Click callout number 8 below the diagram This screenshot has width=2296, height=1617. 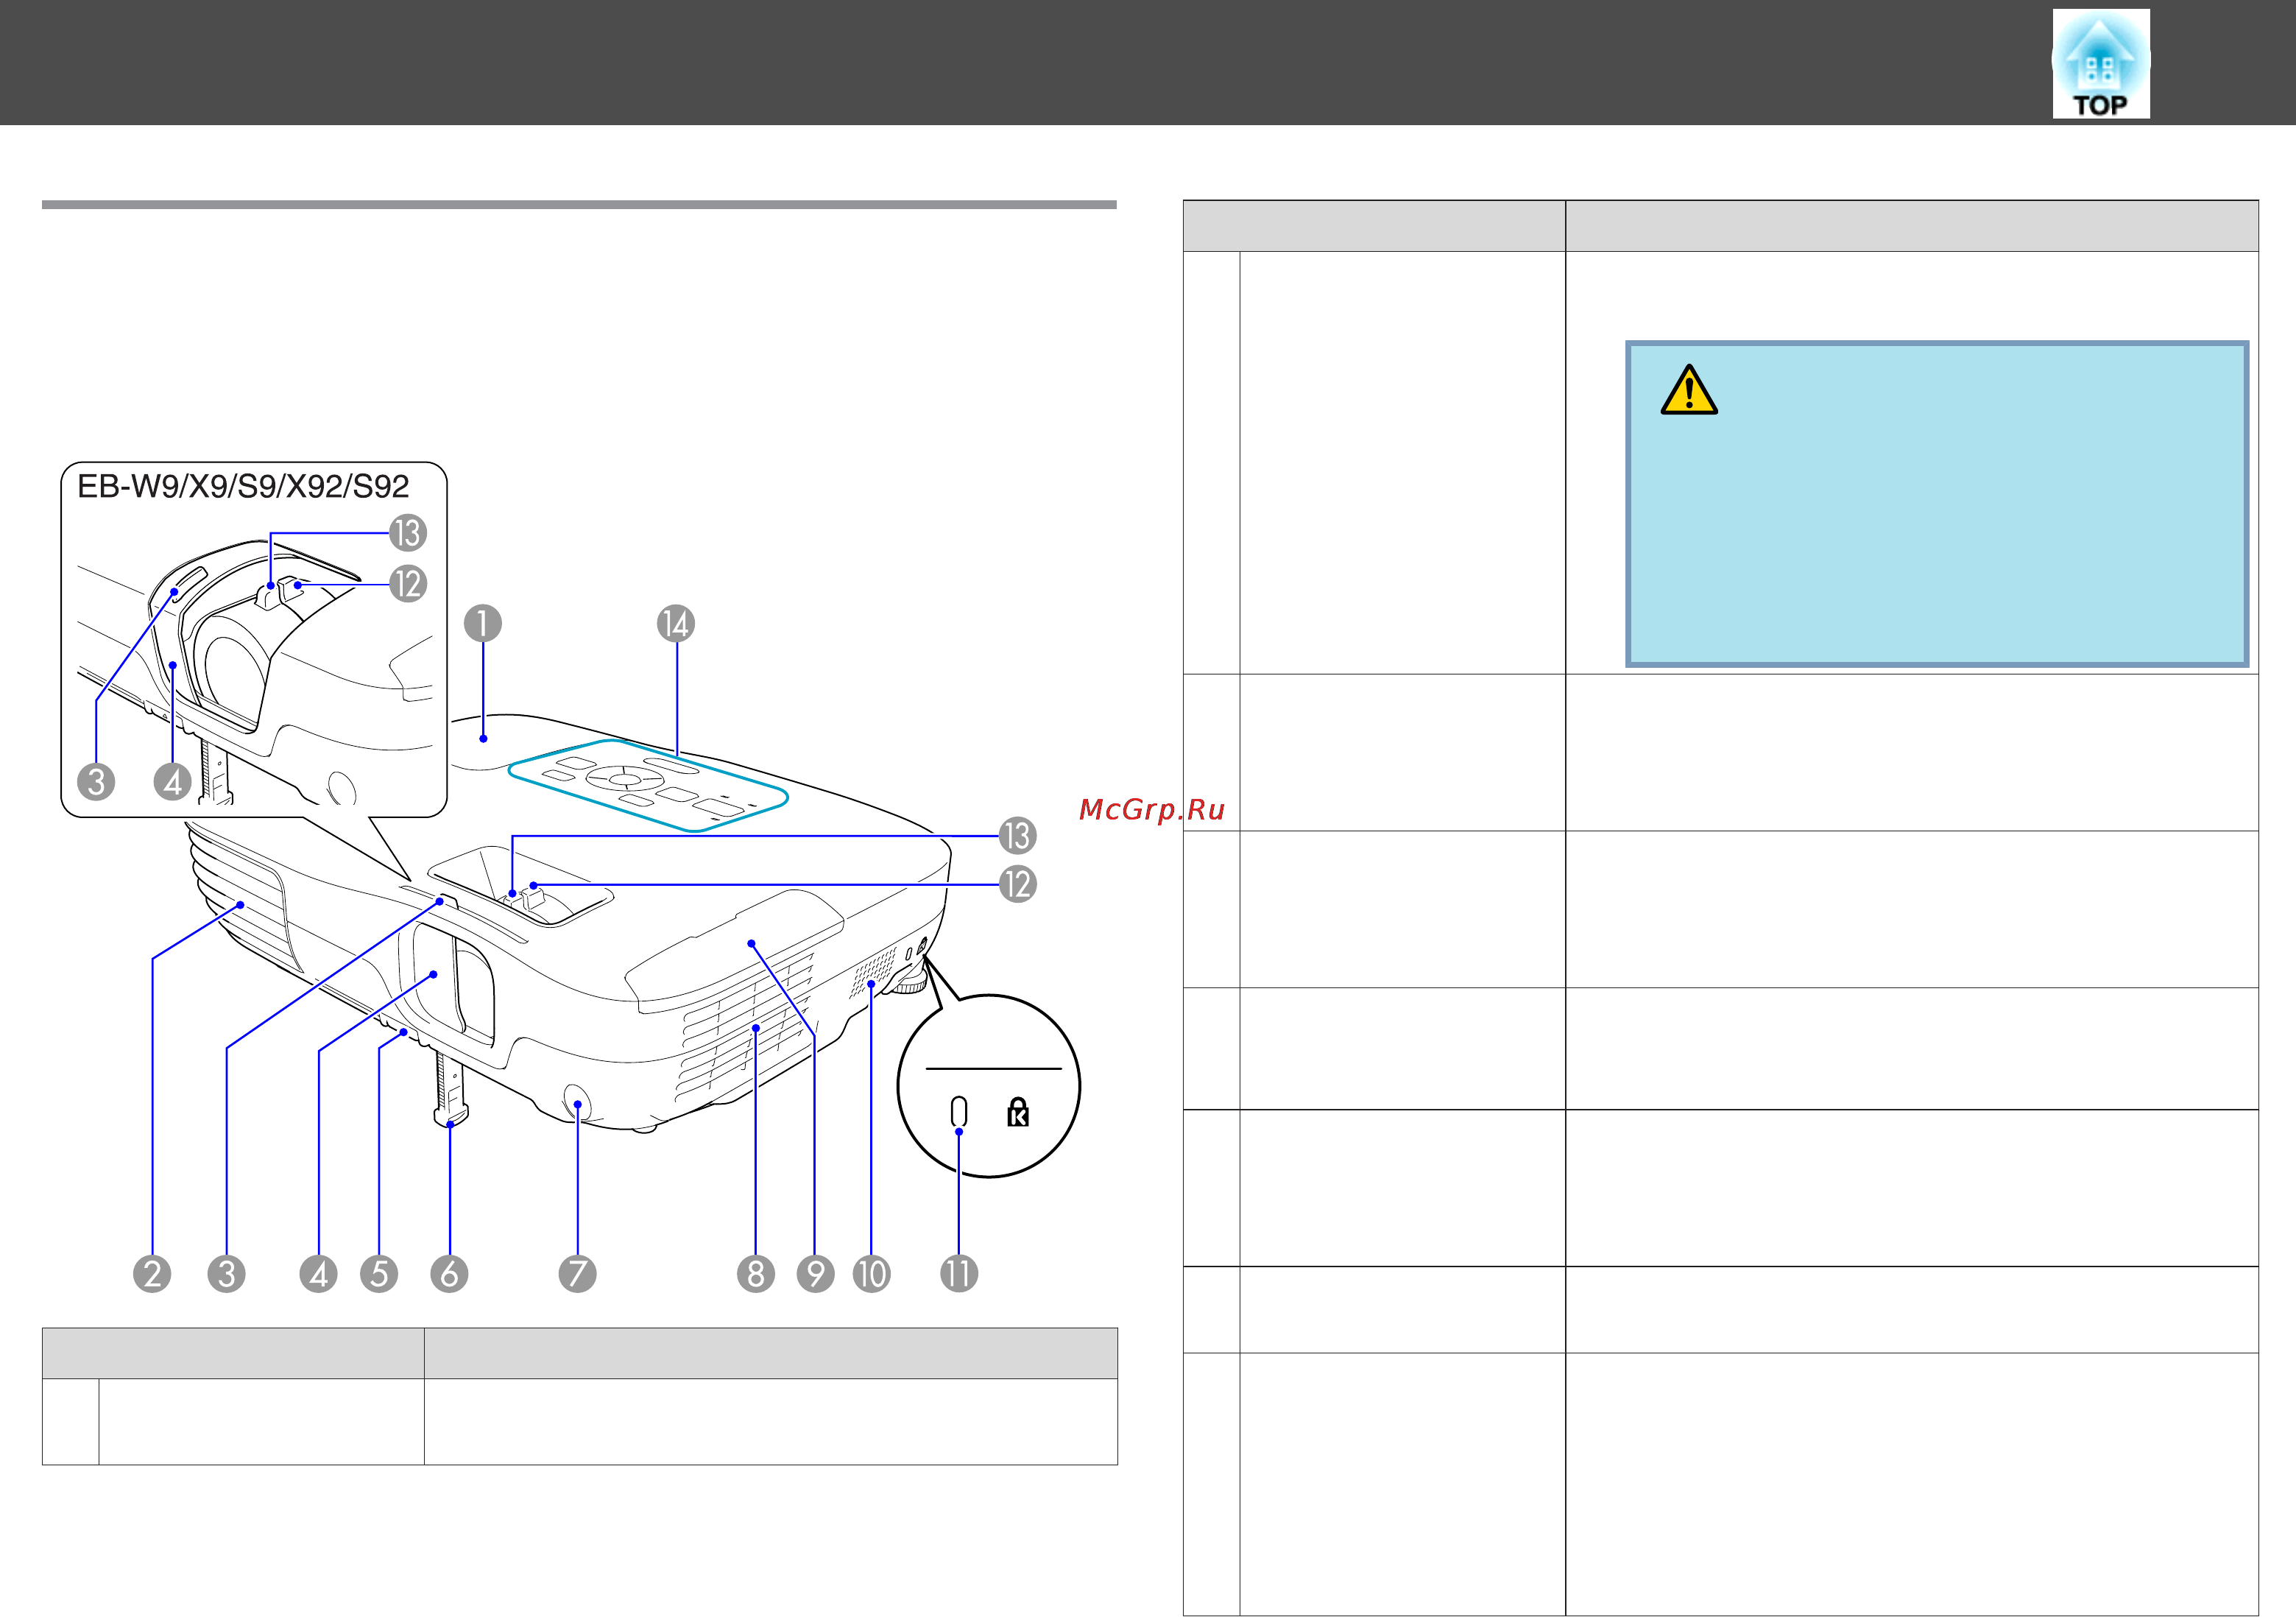(756, 1274)
